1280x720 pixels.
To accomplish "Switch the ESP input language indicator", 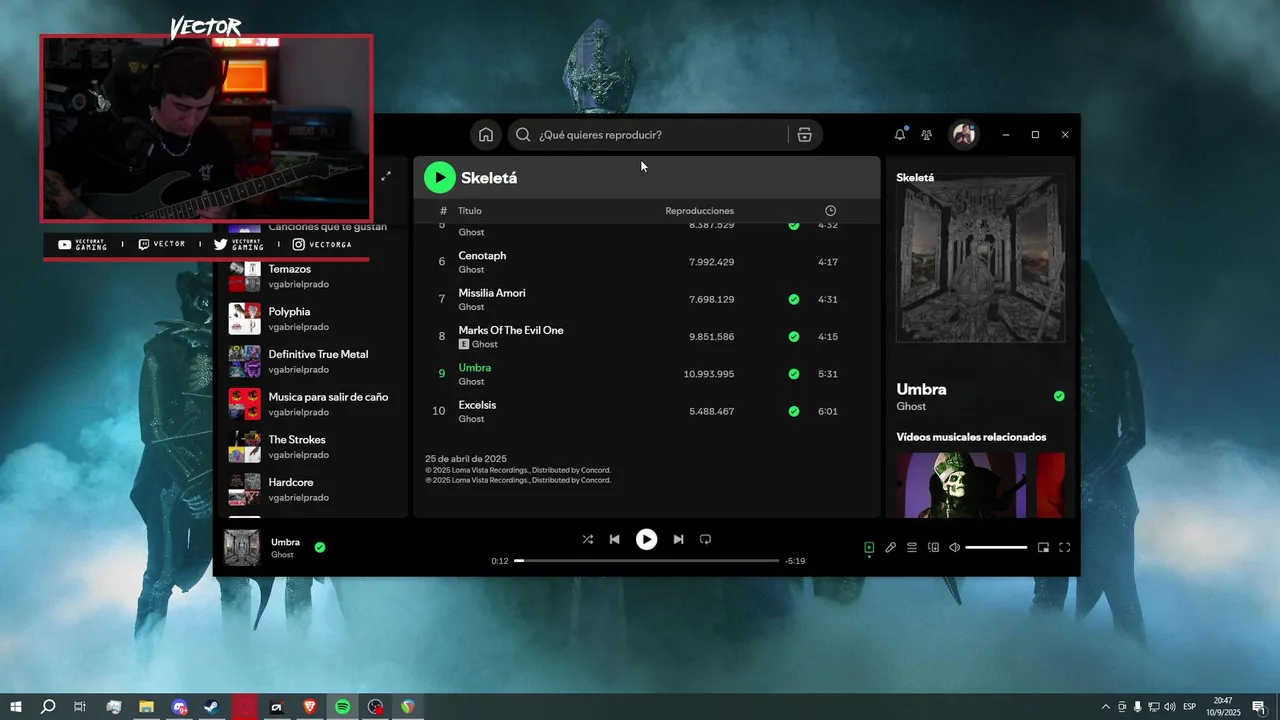I will (1190, 707).
